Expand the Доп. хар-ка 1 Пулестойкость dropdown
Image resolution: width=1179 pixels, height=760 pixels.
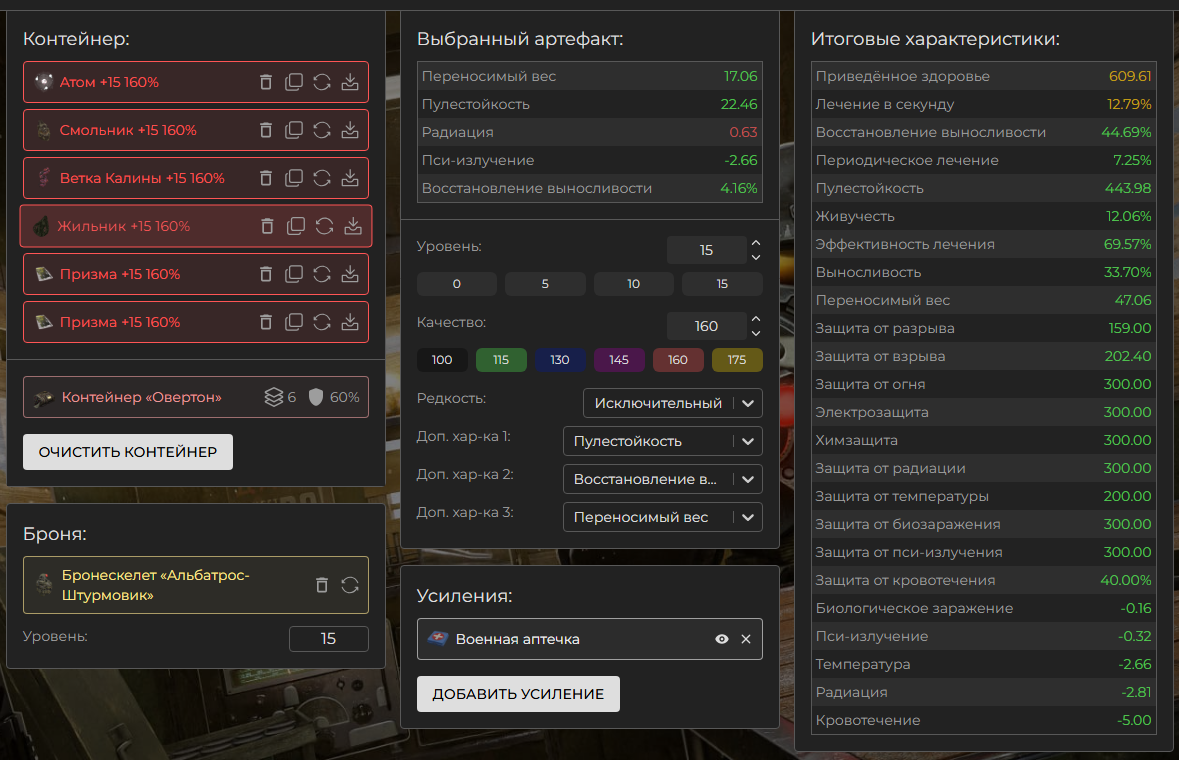pos(662,441)
